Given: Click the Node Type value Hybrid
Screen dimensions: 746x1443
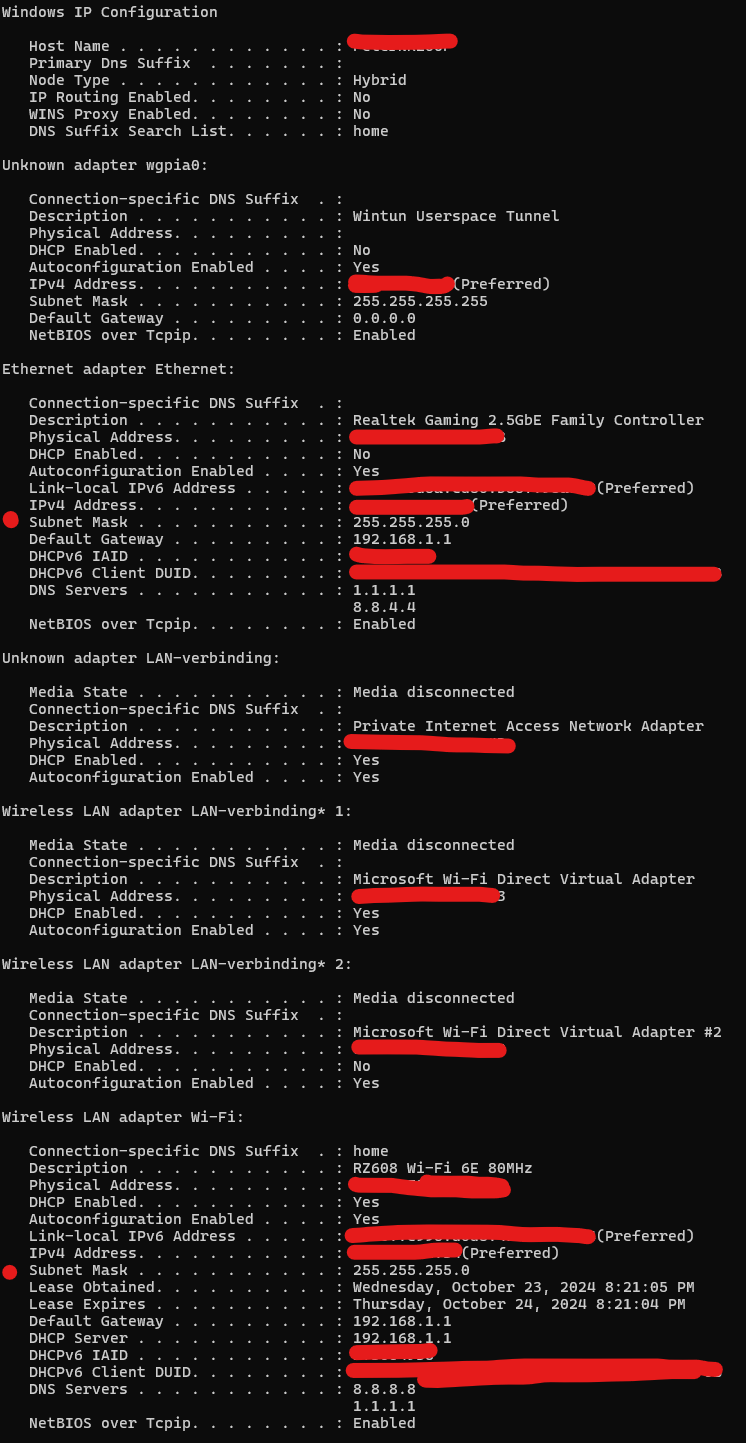Looking at the screenshot, I should (x=379, y=80).
